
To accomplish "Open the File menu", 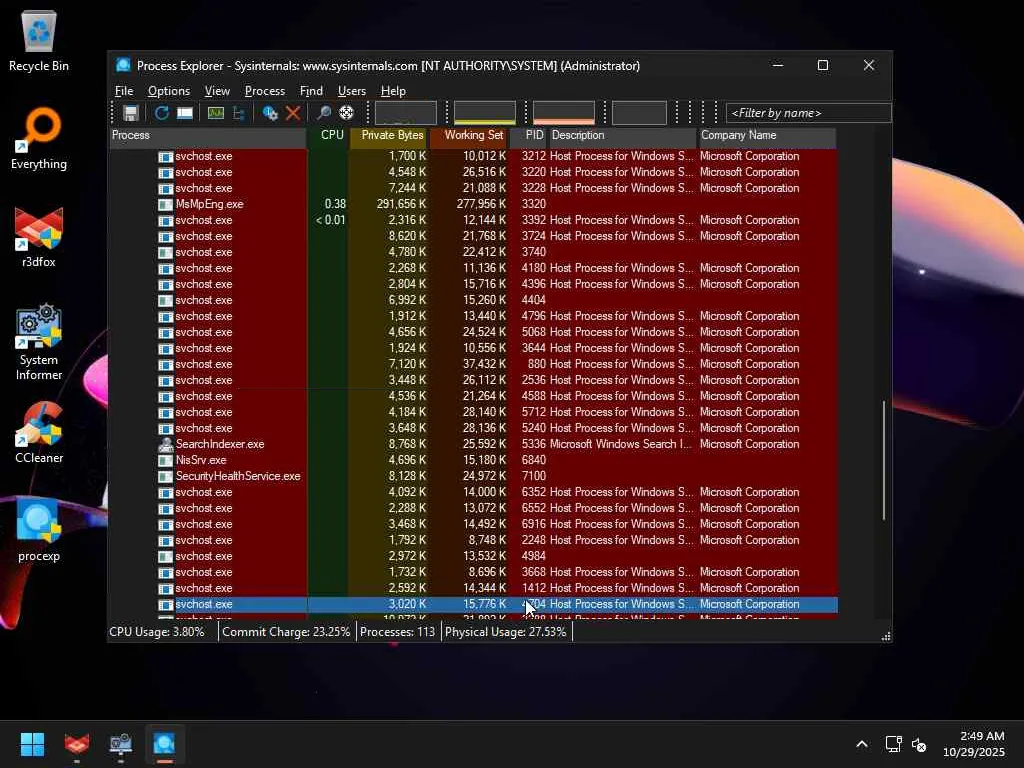I will tap(124, 91).
